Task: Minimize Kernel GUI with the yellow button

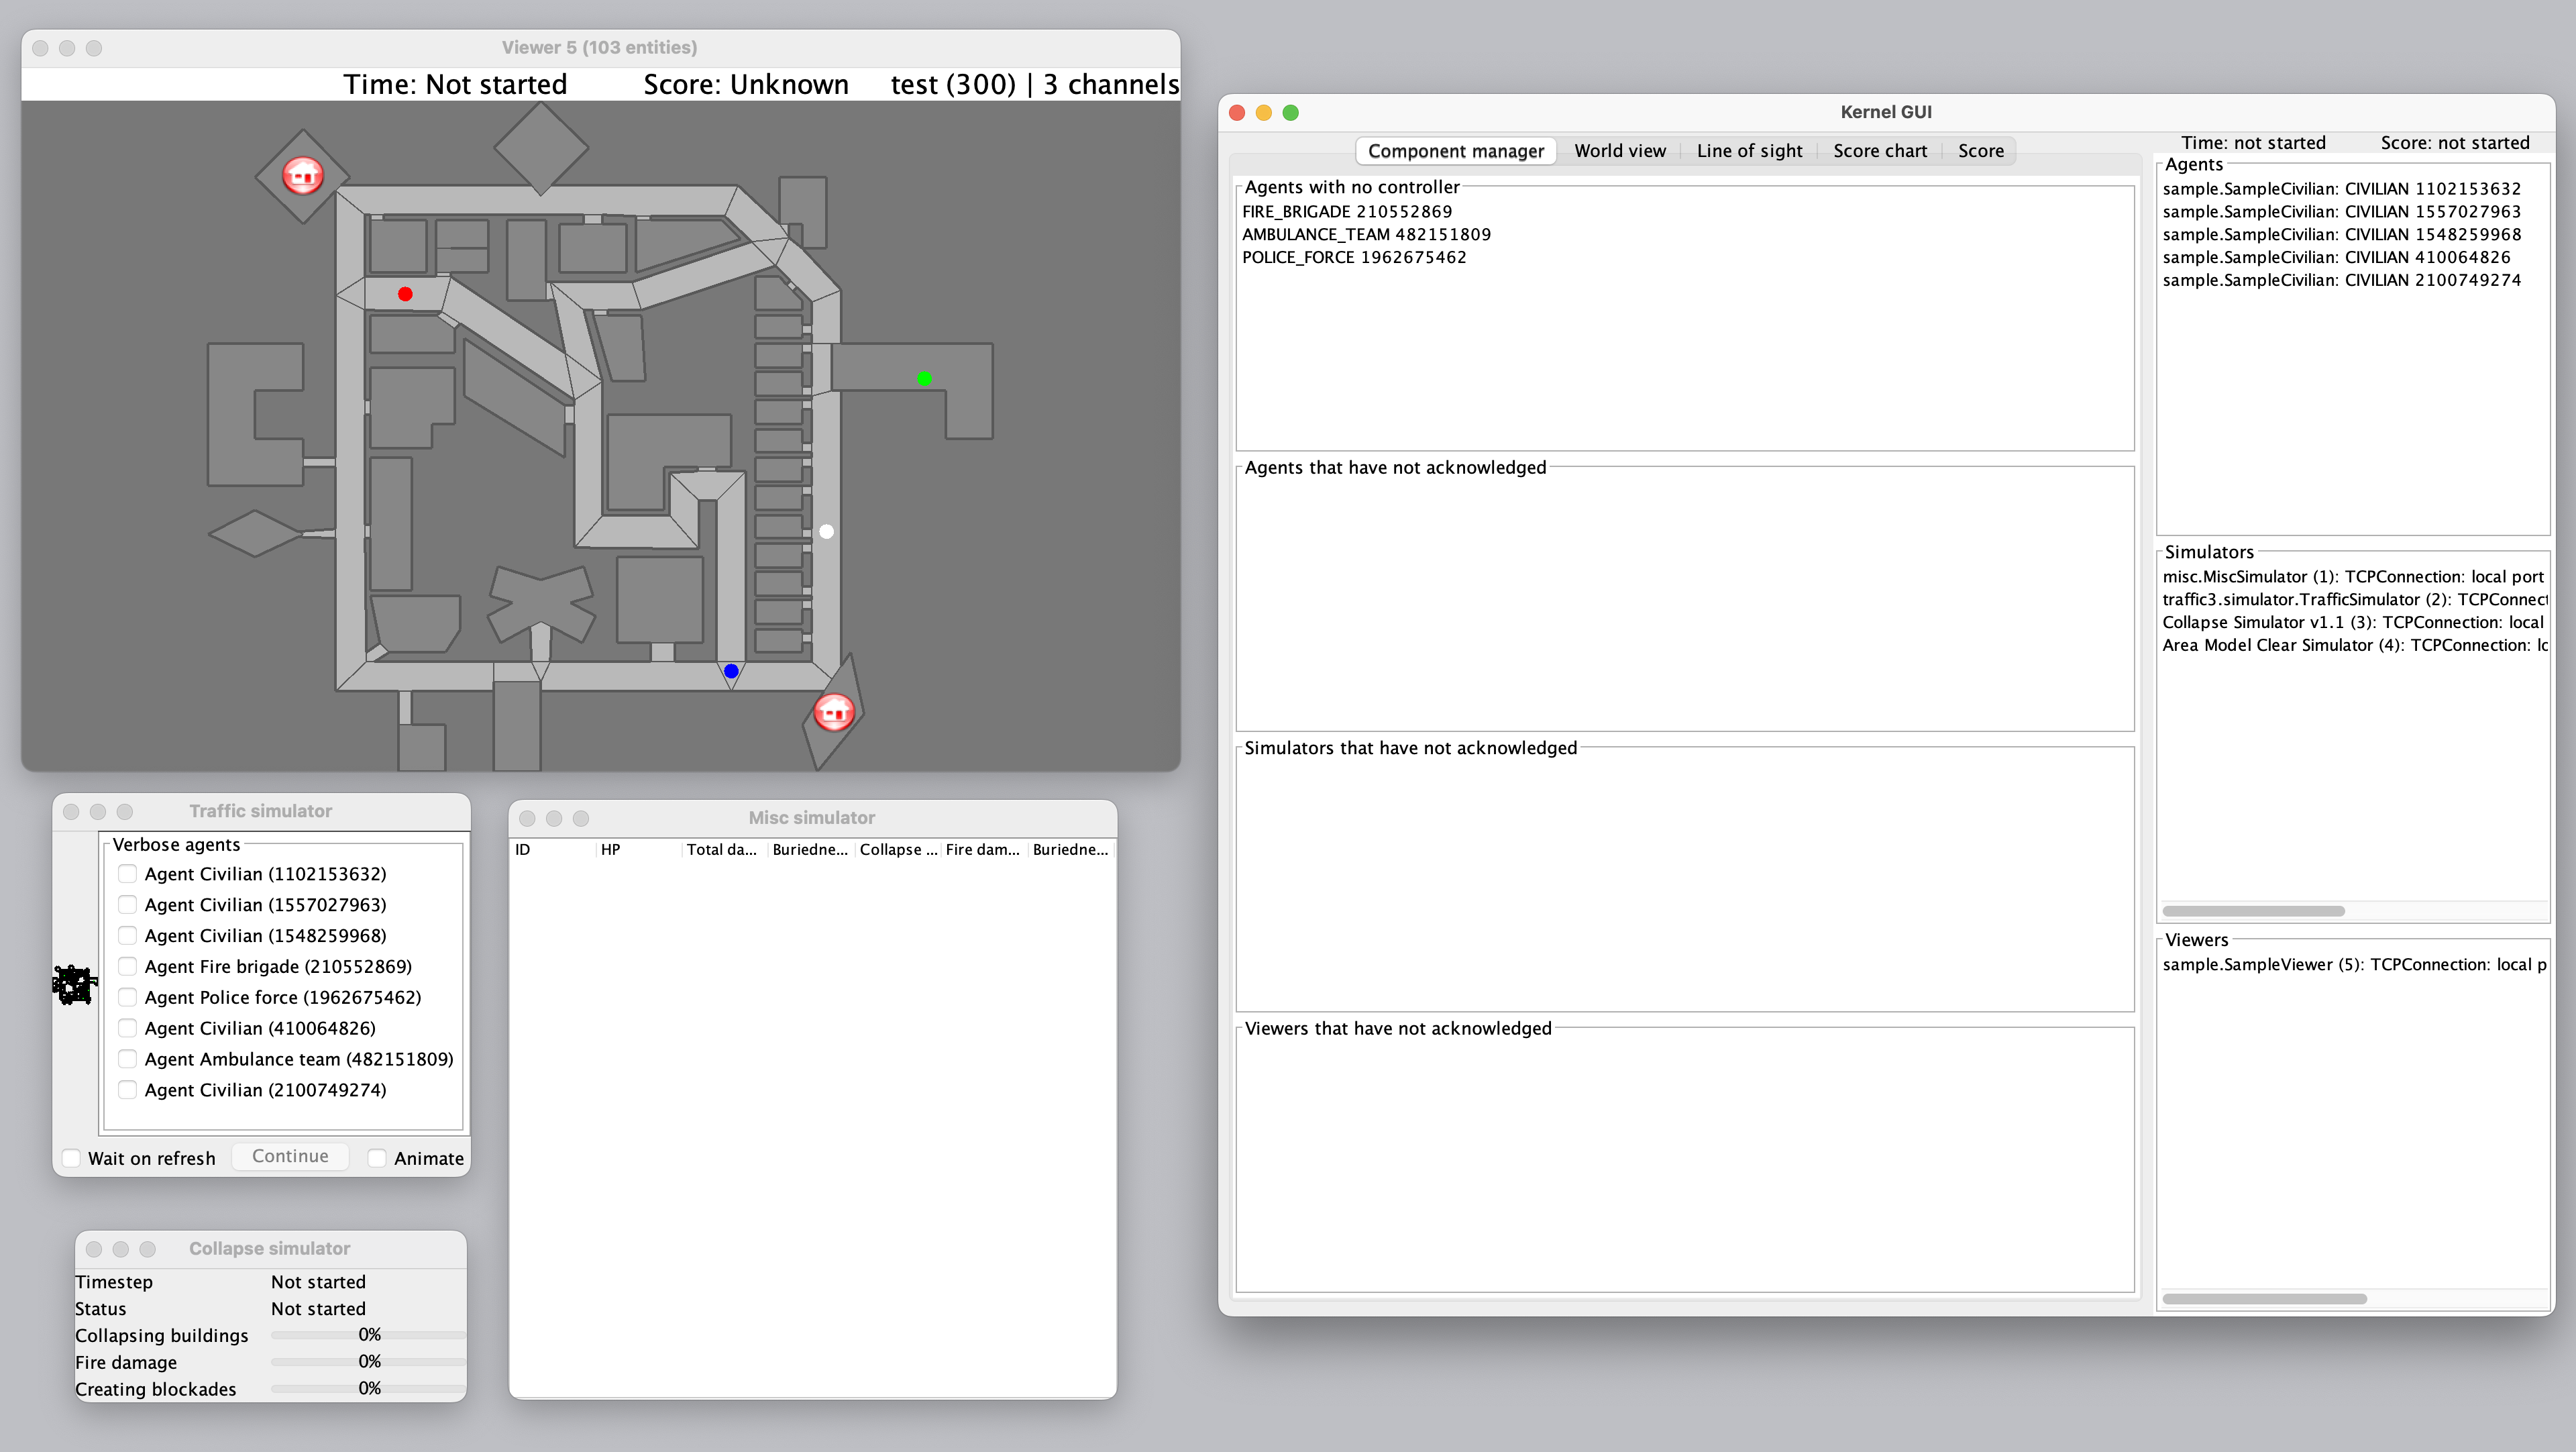Action: [1264, 112]
